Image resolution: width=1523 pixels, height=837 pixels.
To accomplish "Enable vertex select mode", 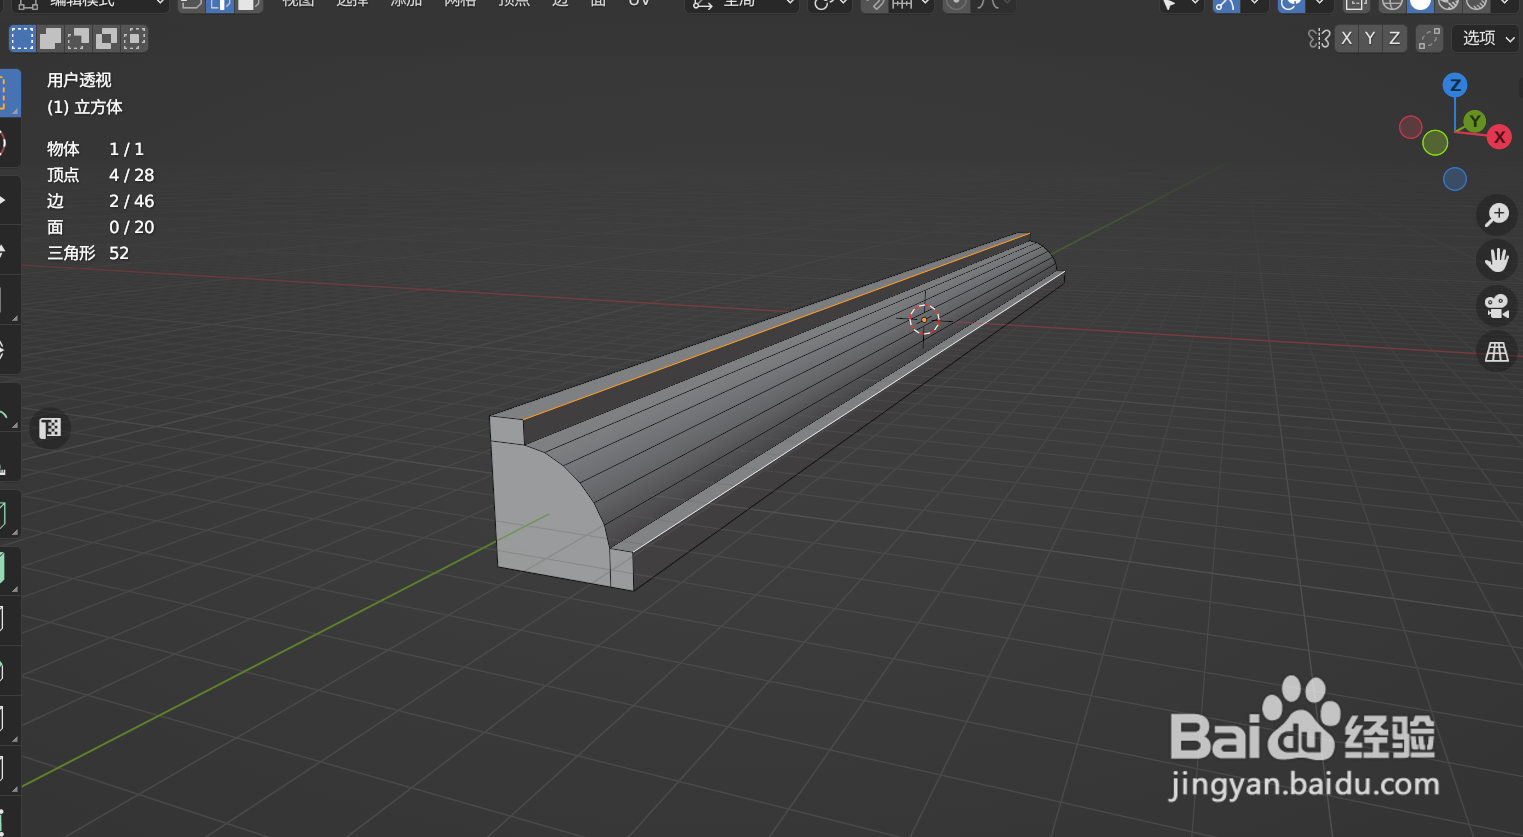I will coord(191,4).
